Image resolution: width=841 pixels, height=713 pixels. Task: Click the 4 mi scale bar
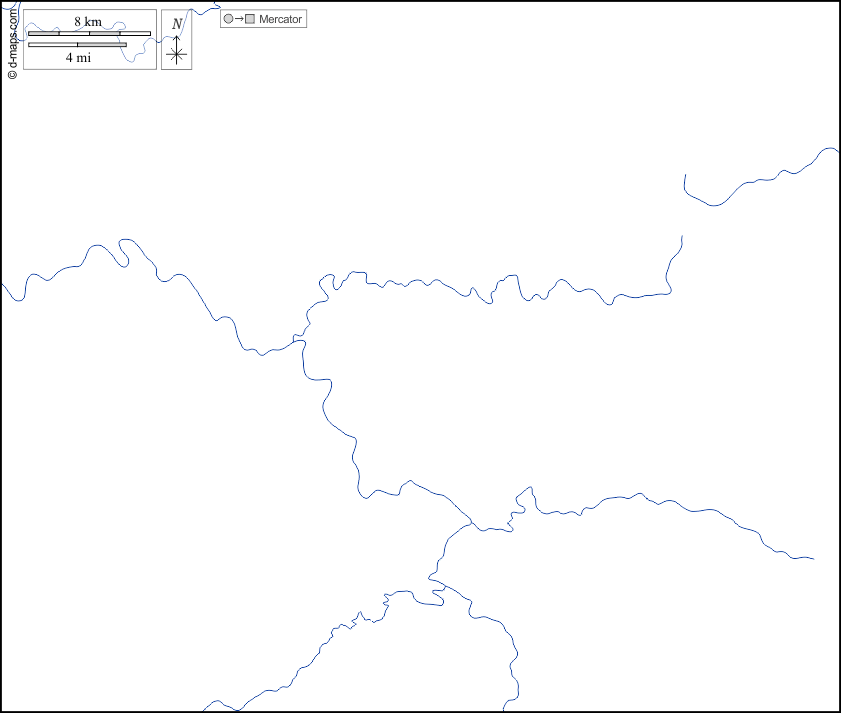pyautogui.click(x=77, y=45)
